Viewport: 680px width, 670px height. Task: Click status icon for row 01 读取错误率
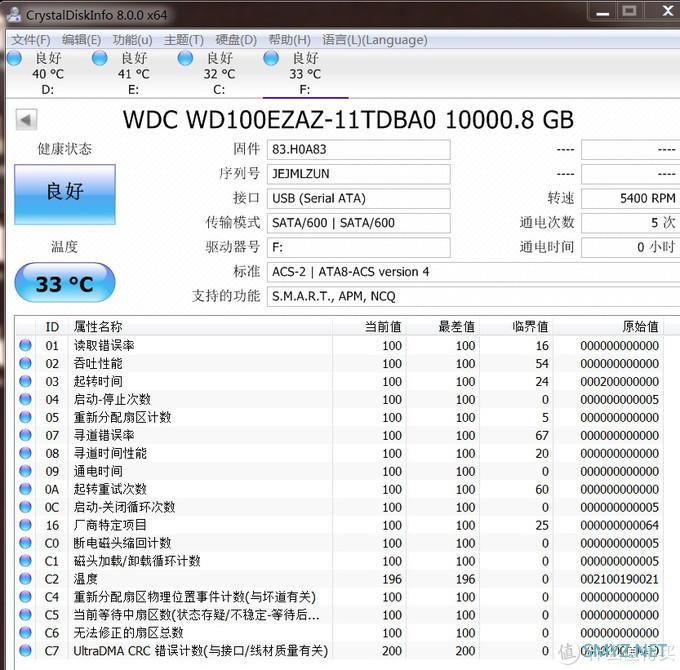[x=26, y=345]
